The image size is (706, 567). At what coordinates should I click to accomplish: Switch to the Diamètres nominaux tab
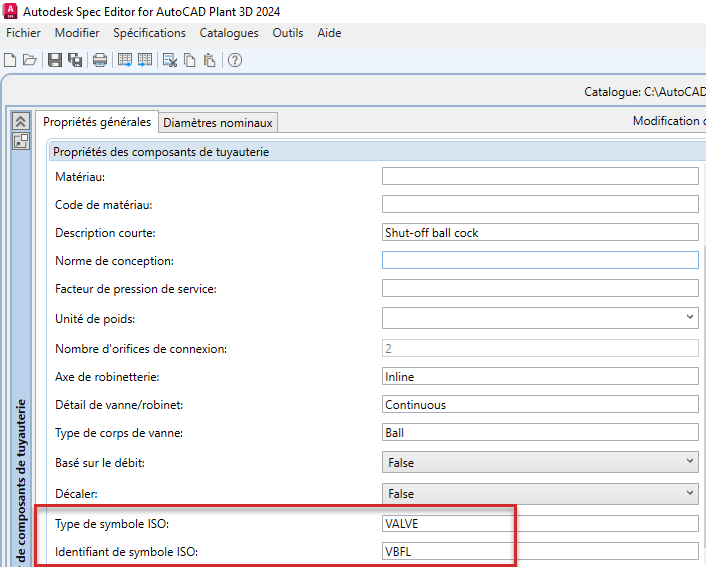(217, 123)
